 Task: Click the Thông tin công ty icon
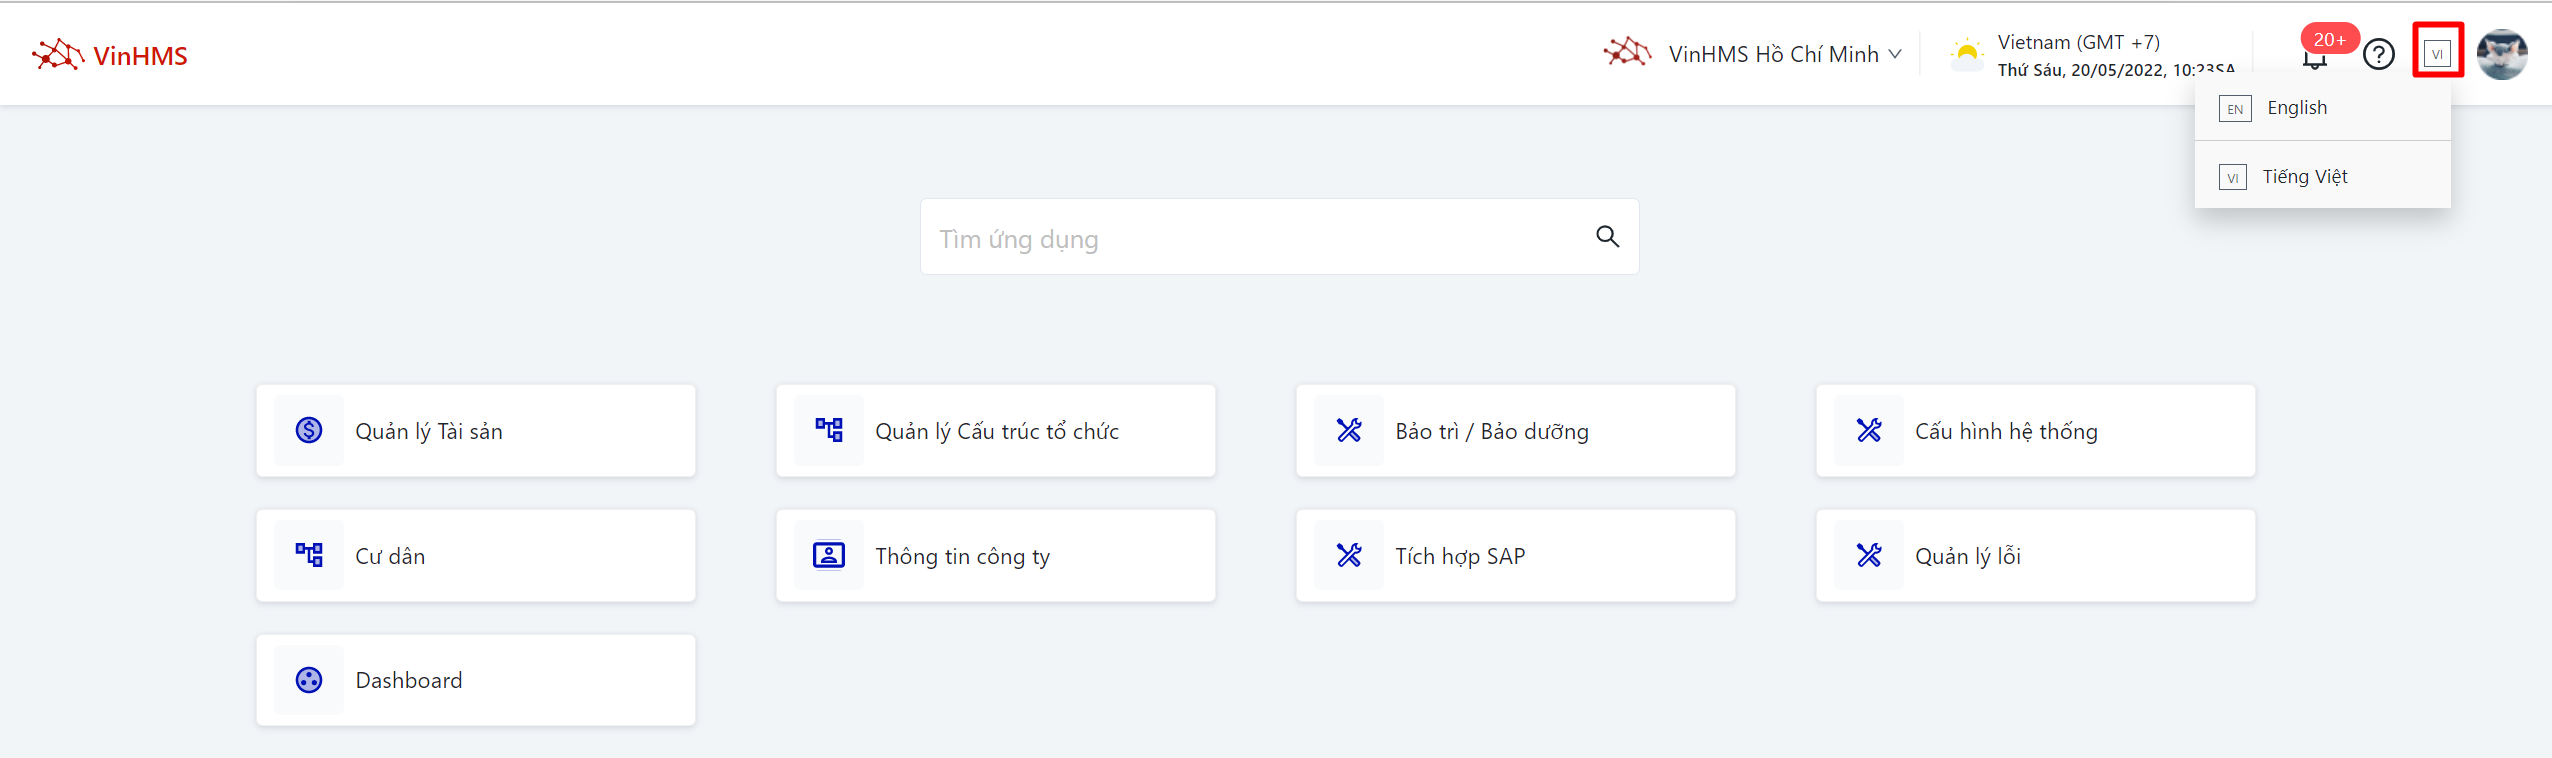829,555
